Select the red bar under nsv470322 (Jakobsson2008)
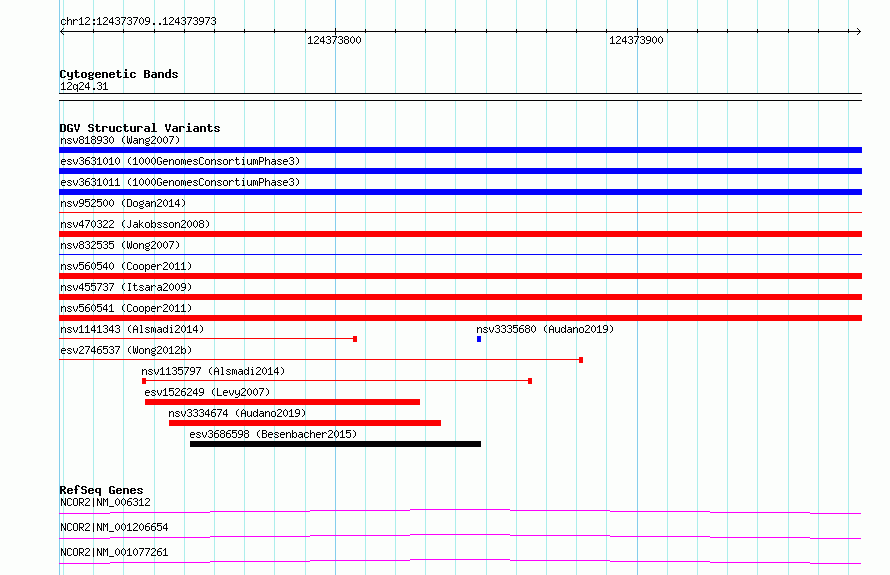This screenshot has width=890, height=575. point(460,234)
